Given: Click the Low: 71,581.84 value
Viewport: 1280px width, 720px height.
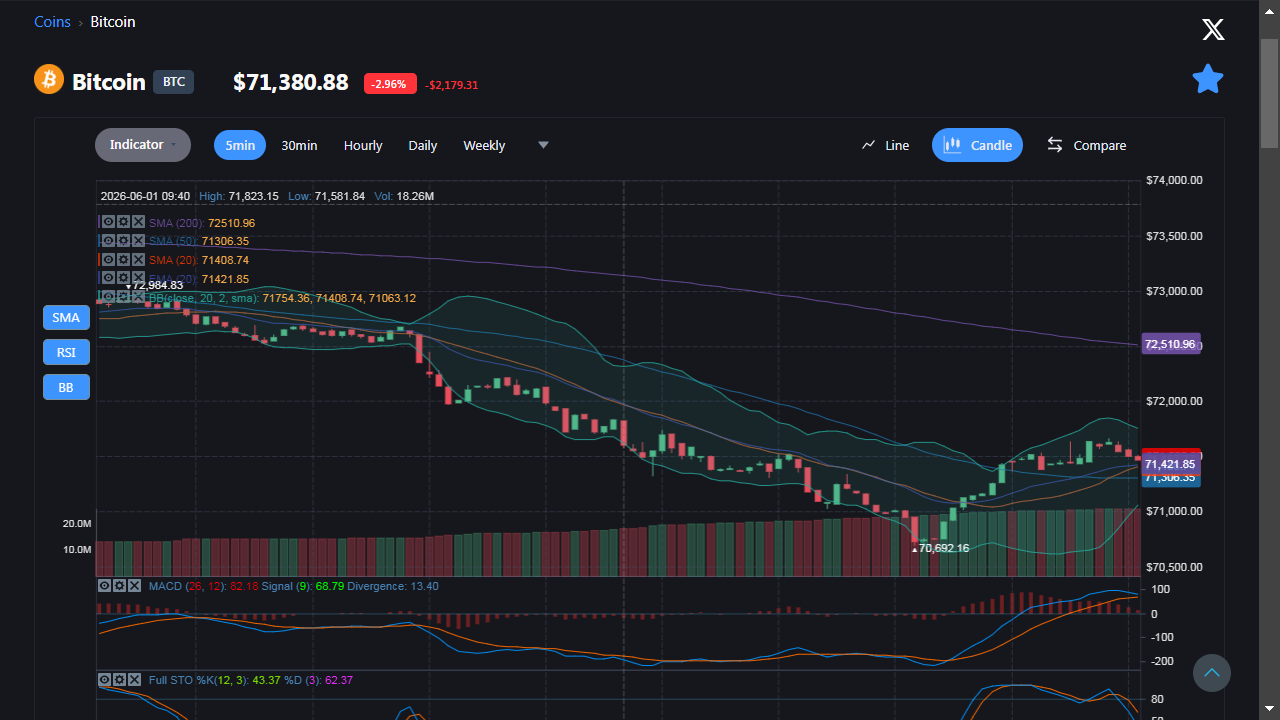Looking at the screenshot, I should [x=326, y=196].
